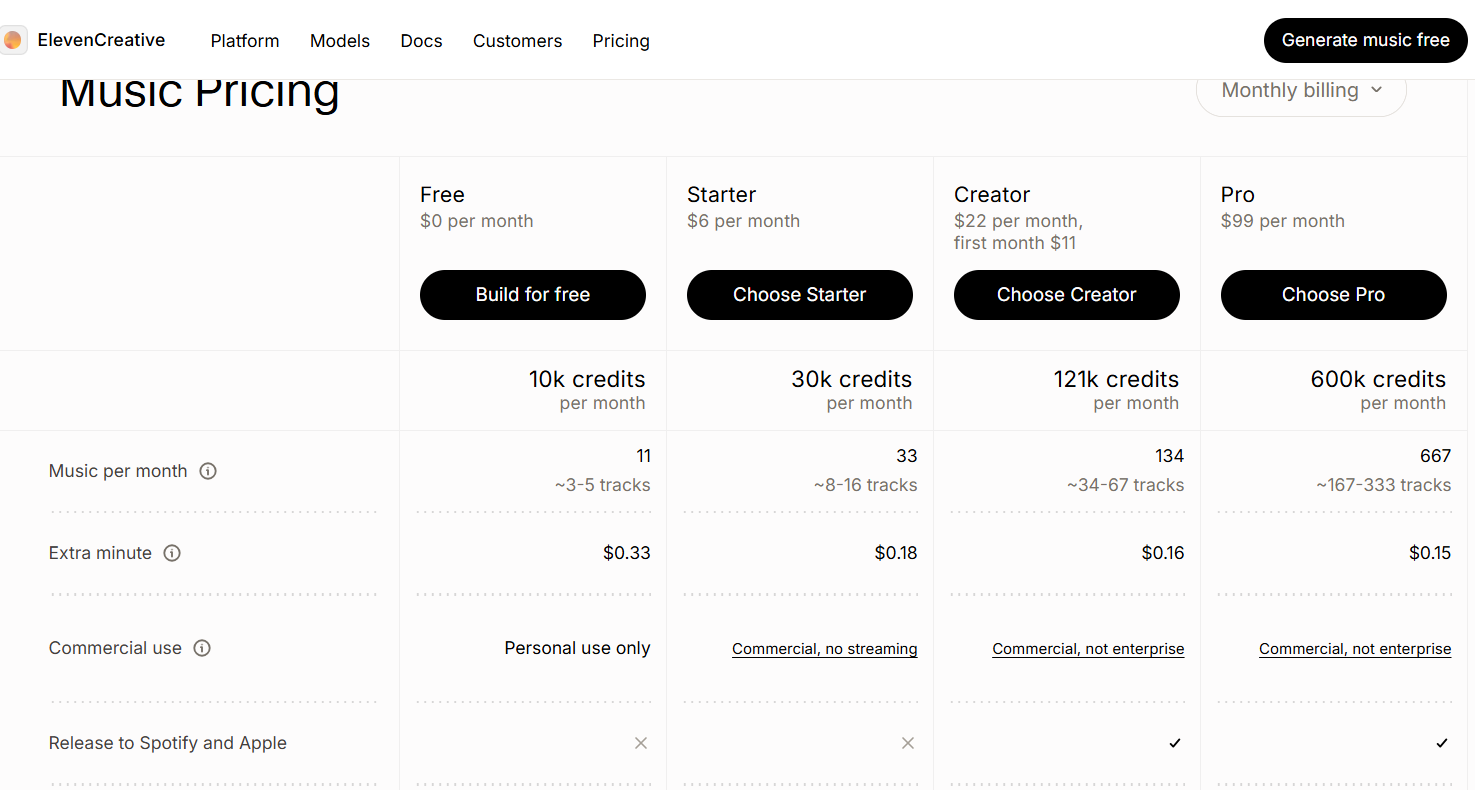Open the Commercial, no streaming link
1475x790 pixels.
825,649
